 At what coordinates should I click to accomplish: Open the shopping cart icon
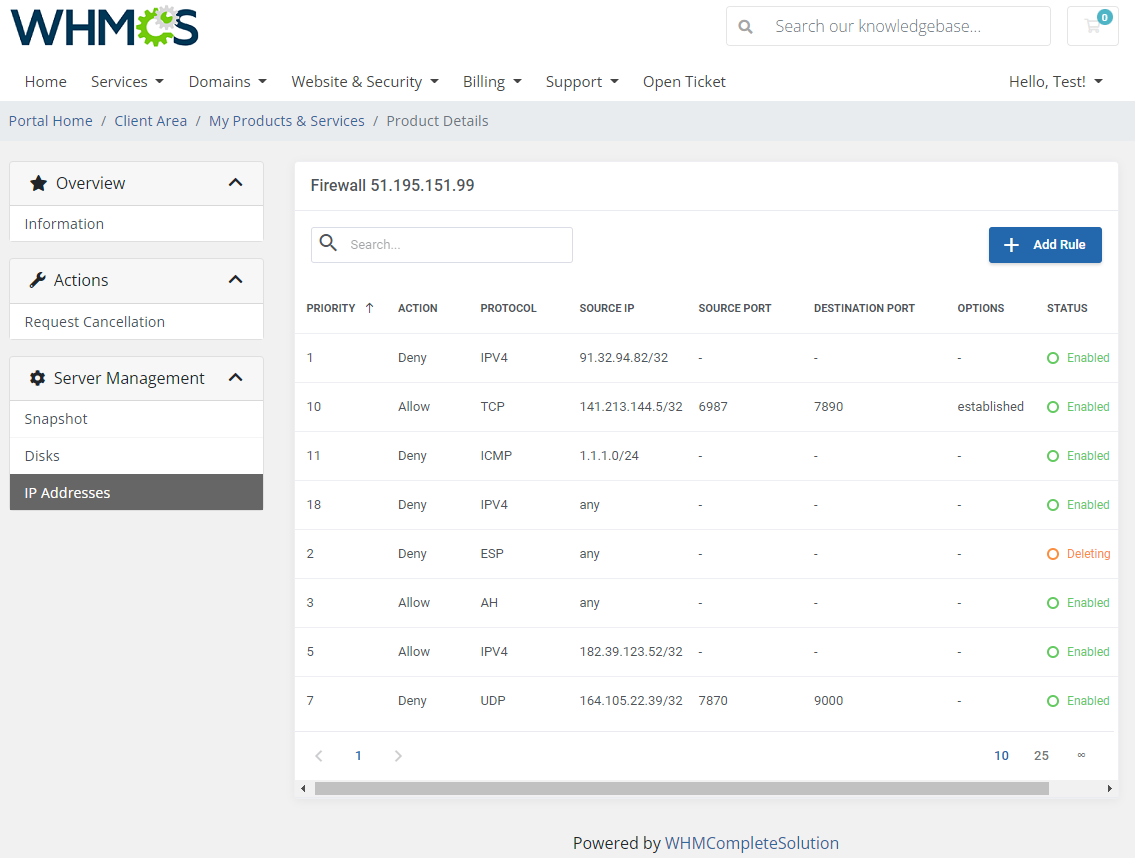pos(1092,26)
